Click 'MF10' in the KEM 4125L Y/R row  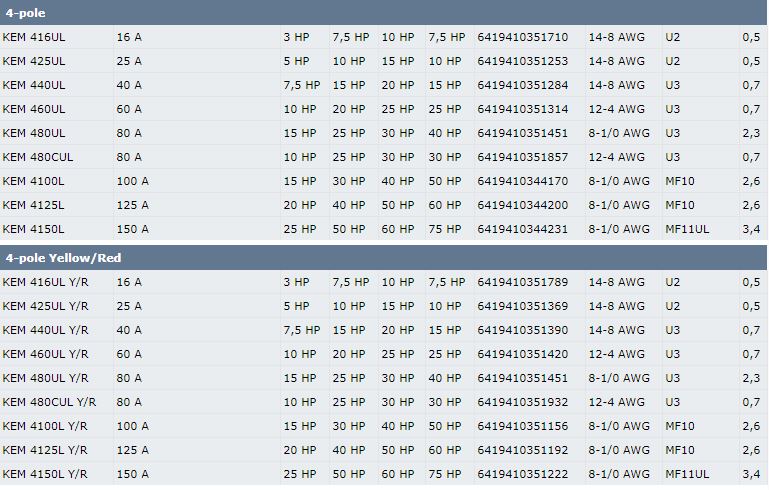click(x=680, y=451)
